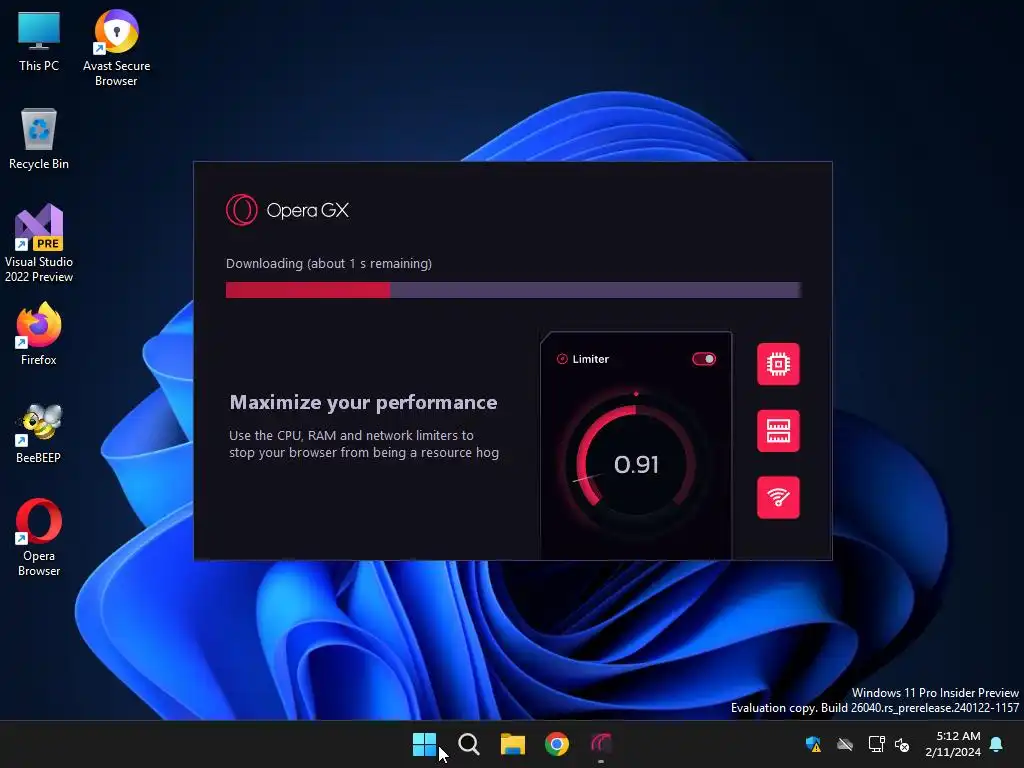Open File Explorer from taskbar
Screen dimensions: 1024x768
[x=513, y=744]
